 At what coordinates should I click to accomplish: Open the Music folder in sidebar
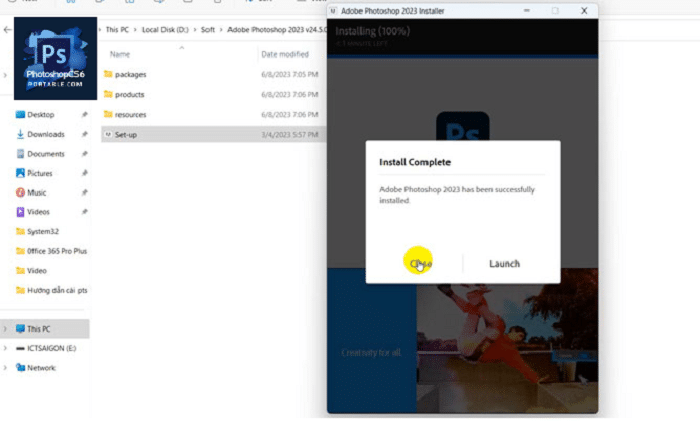point(36,192)
